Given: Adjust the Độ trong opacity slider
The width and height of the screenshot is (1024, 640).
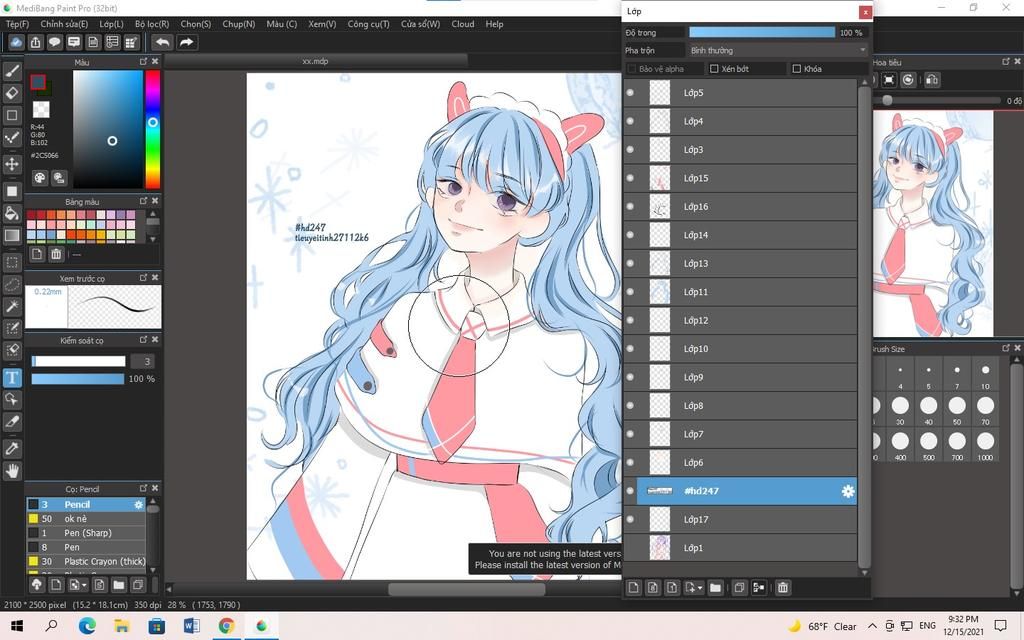Looking at the screenshot, I should point(762,32).
